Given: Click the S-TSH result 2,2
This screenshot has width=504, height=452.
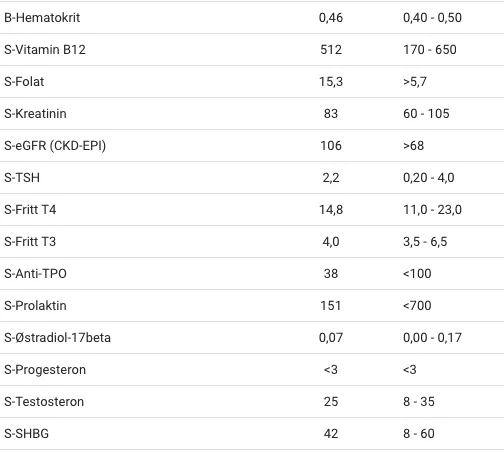Looking at the screenshot, I should (x=331, y=178).
